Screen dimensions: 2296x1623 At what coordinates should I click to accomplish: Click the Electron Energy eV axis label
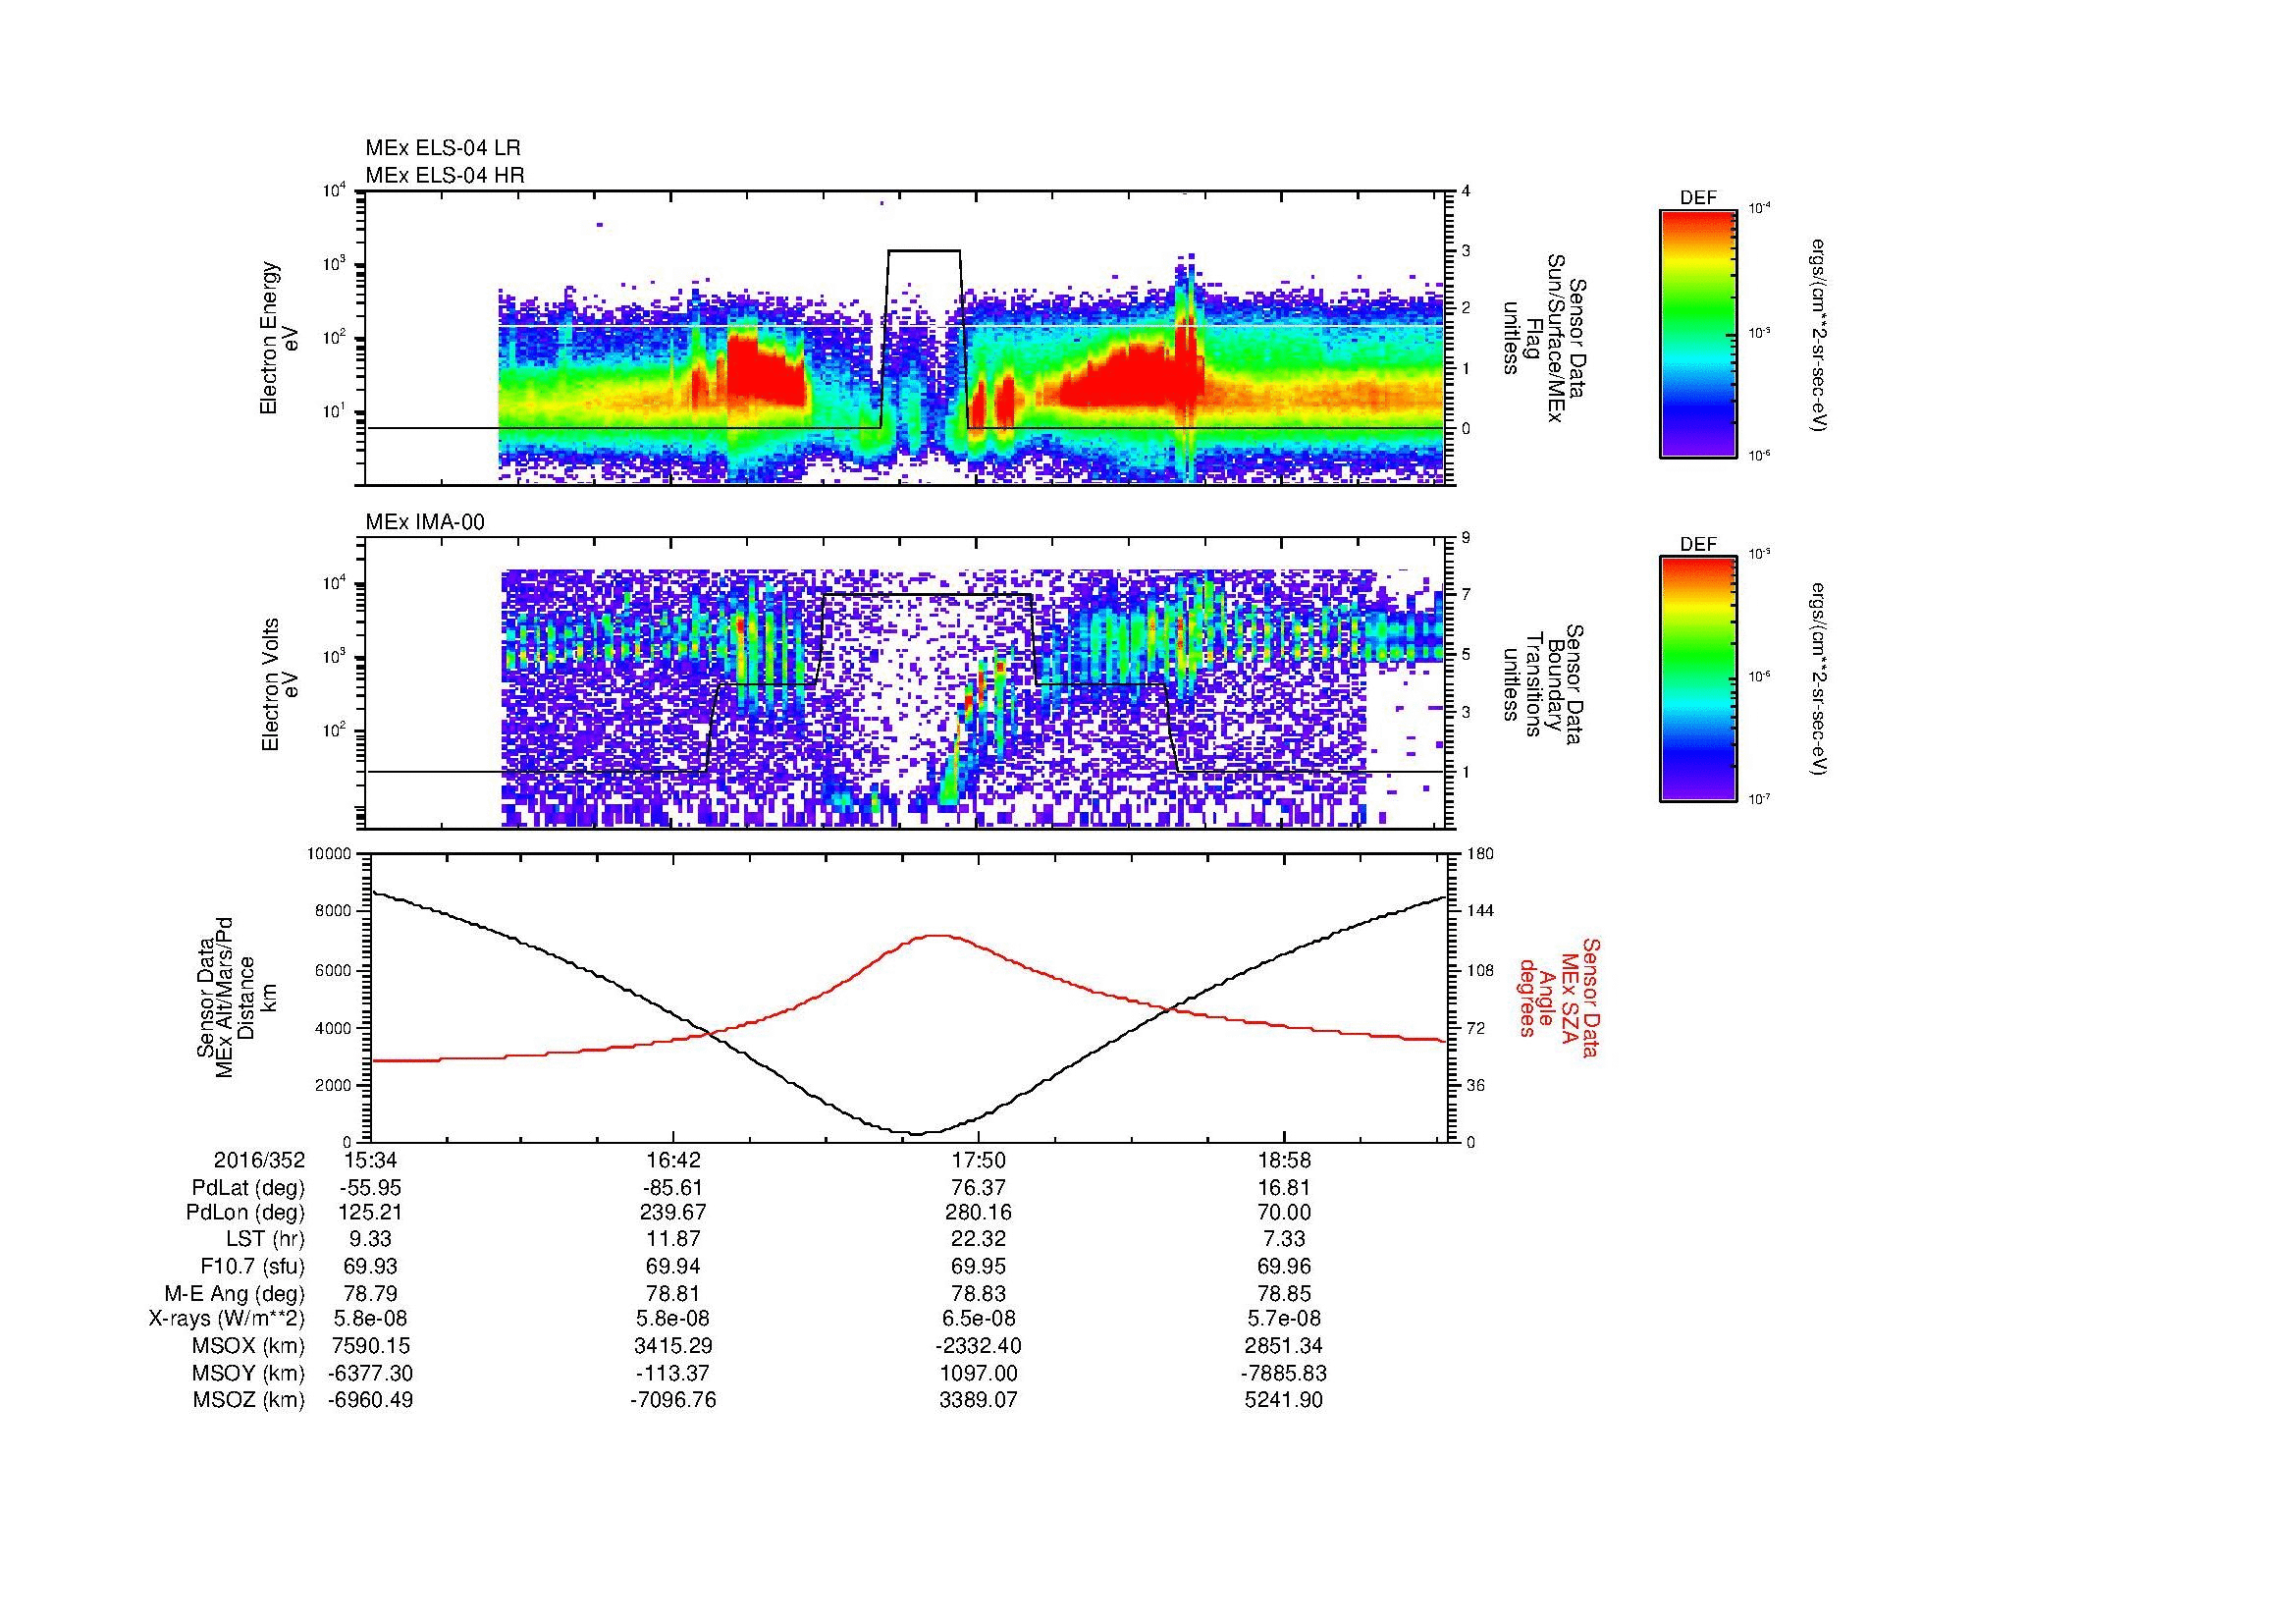(279, 338)
